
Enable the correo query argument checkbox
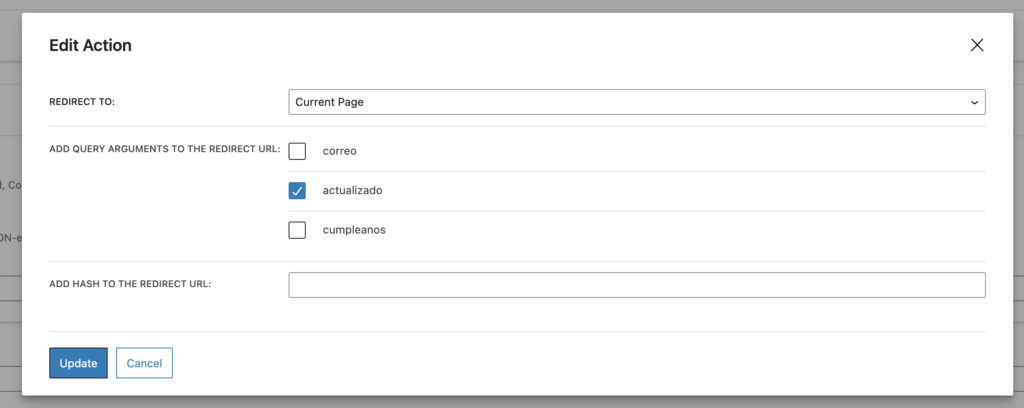click(297, 151)
